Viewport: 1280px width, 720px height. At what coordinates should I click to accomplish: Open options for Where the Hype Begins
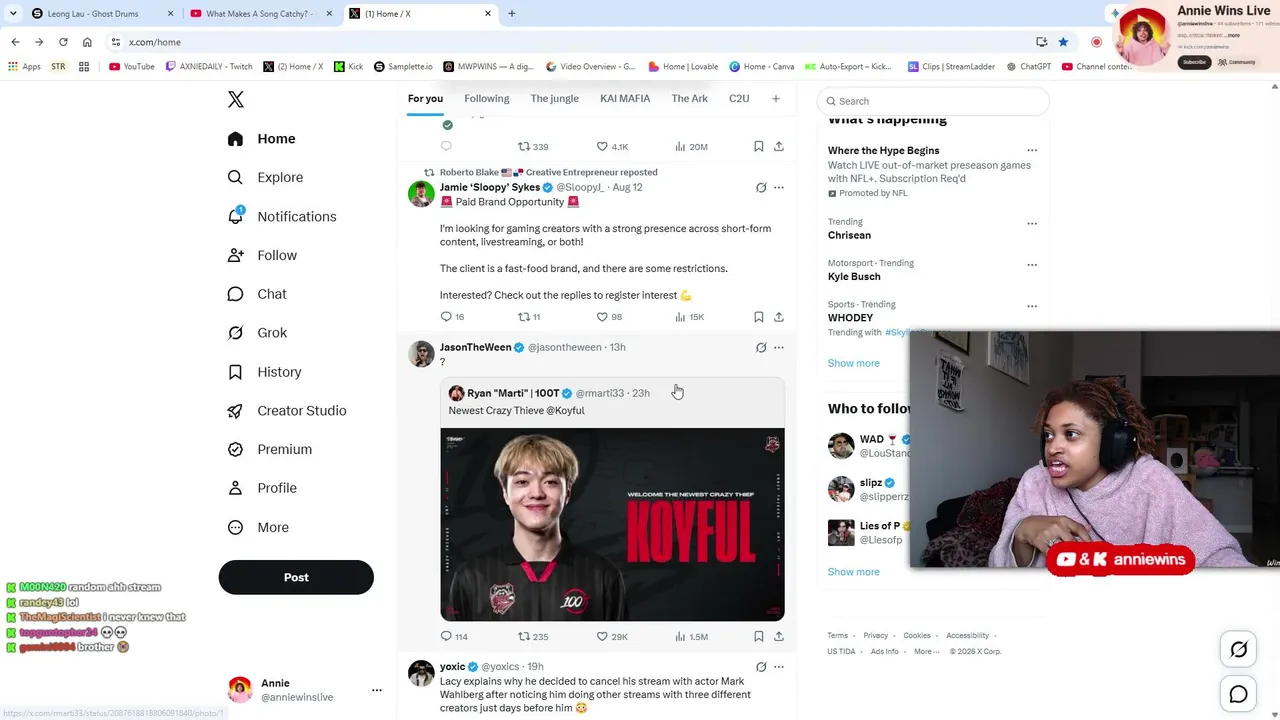1032,151
